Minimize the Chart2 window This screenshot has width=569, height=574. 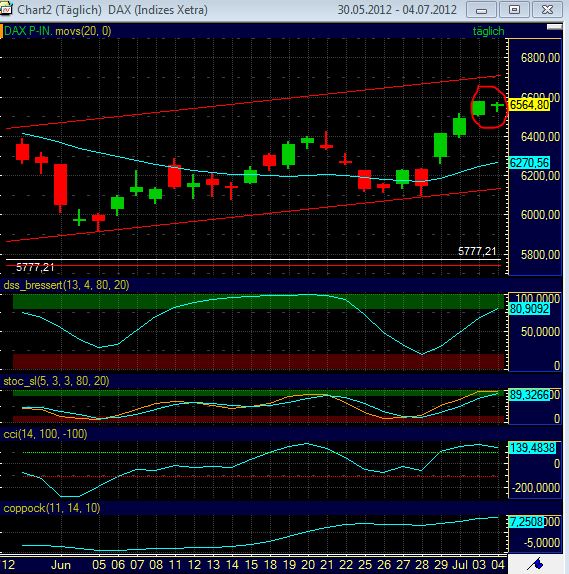(x=481, y=10)
